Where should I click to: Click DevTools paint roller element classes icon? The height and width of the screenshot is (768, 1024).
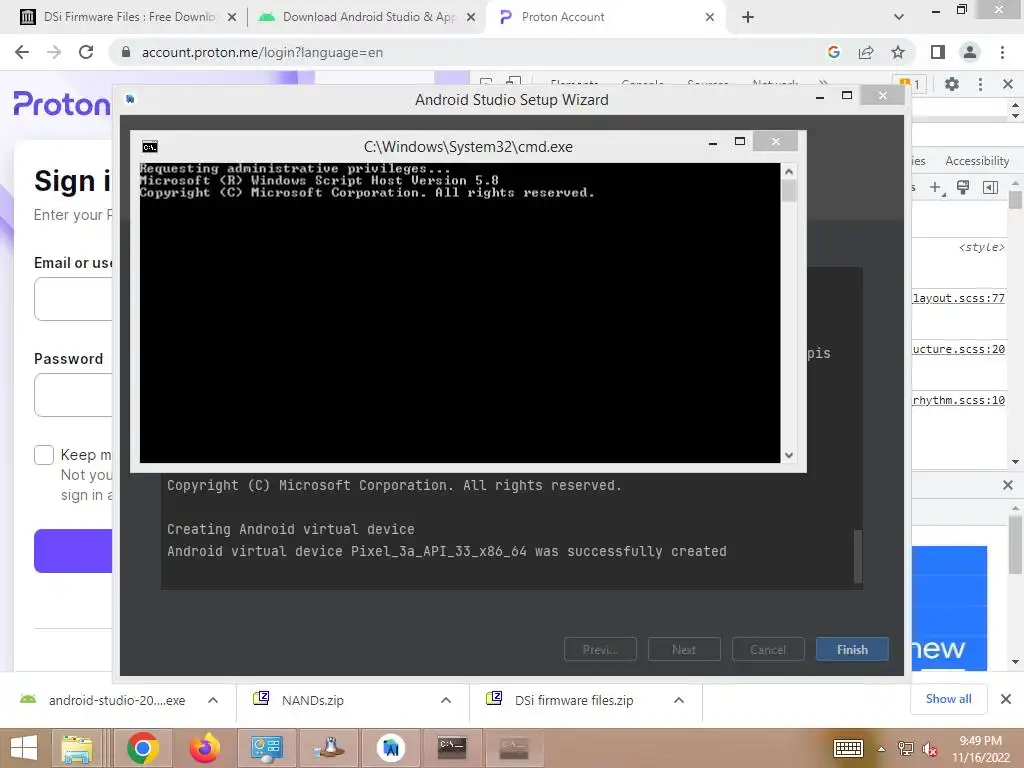click(x=963, y=188)
